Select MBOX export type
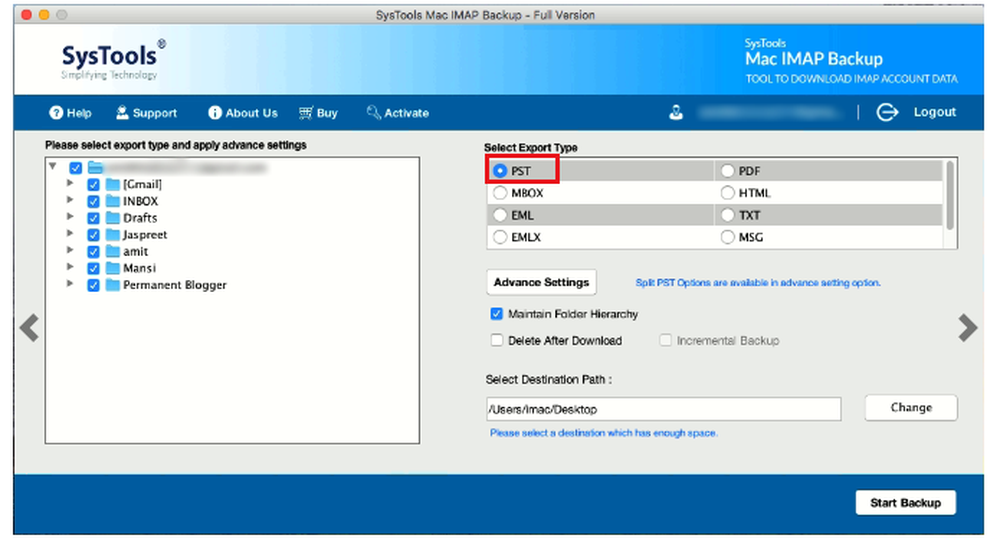The width and height of the screenshot is (1000, 549). pos(500,193)
